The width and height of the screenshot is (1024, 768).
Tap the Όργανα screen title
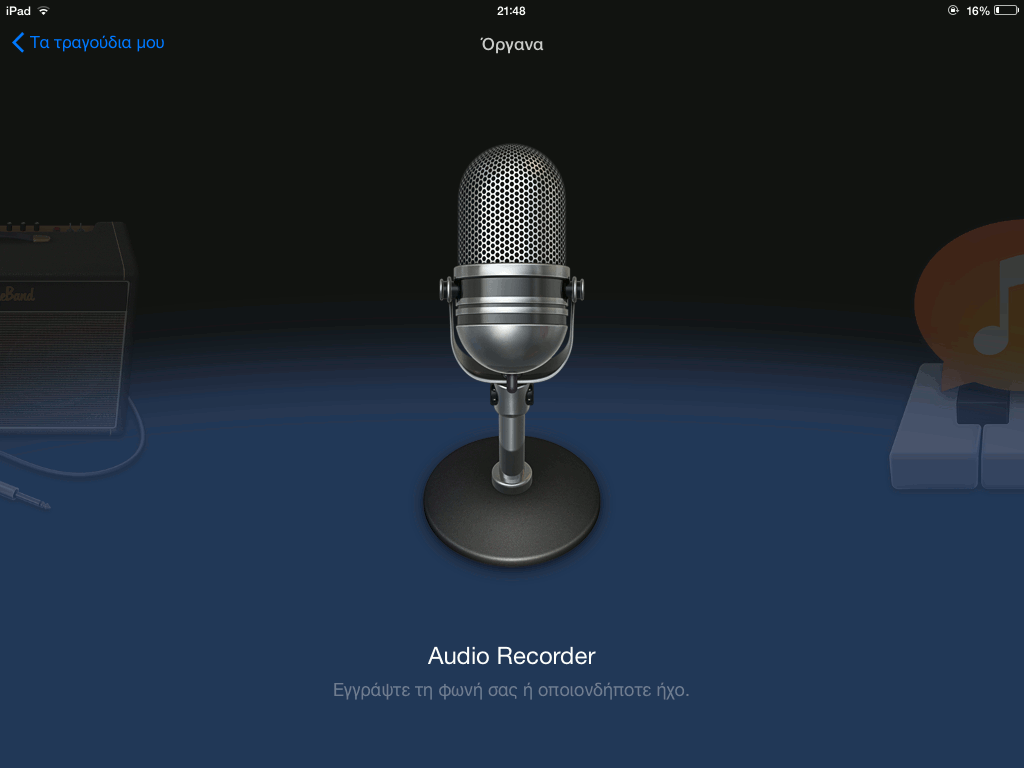point(511,44)
